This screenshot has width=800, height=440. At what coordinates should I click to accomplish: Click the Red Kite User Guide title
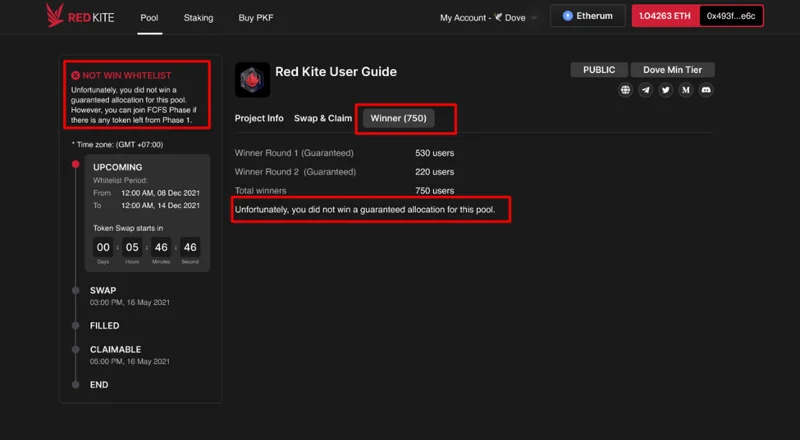tap(336, 72)
